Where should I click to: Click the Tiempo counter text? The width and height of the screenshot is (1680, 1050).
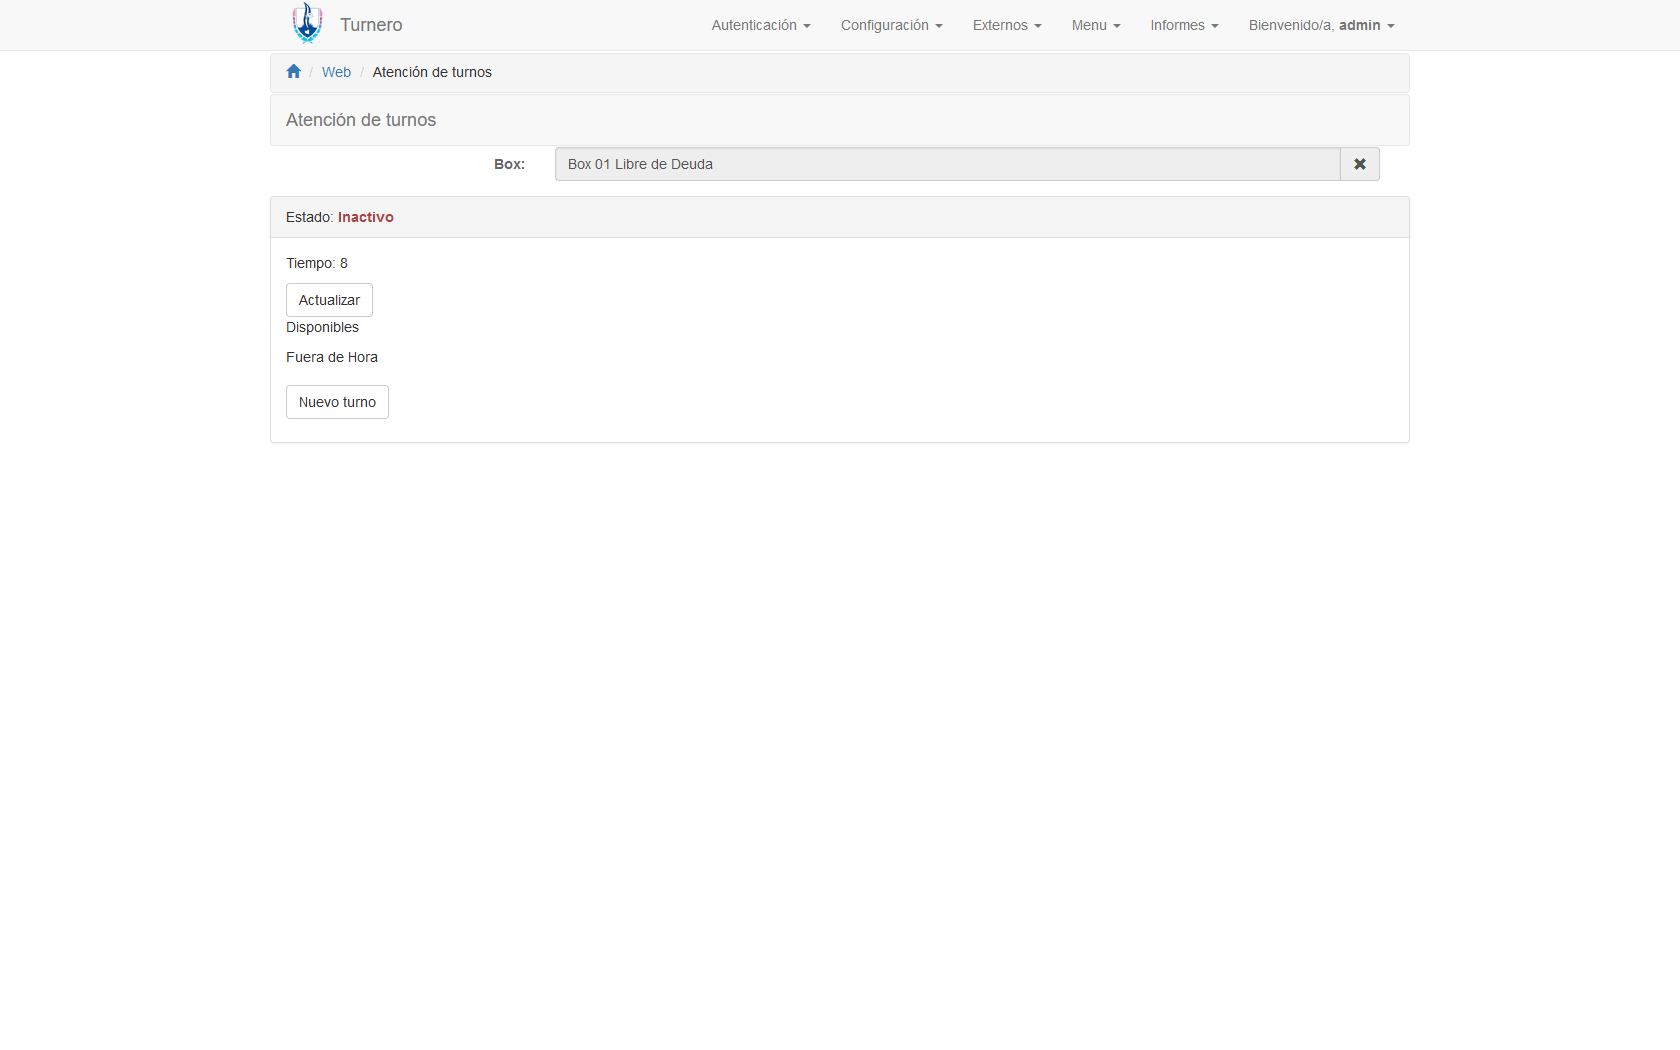coord(317,263)
